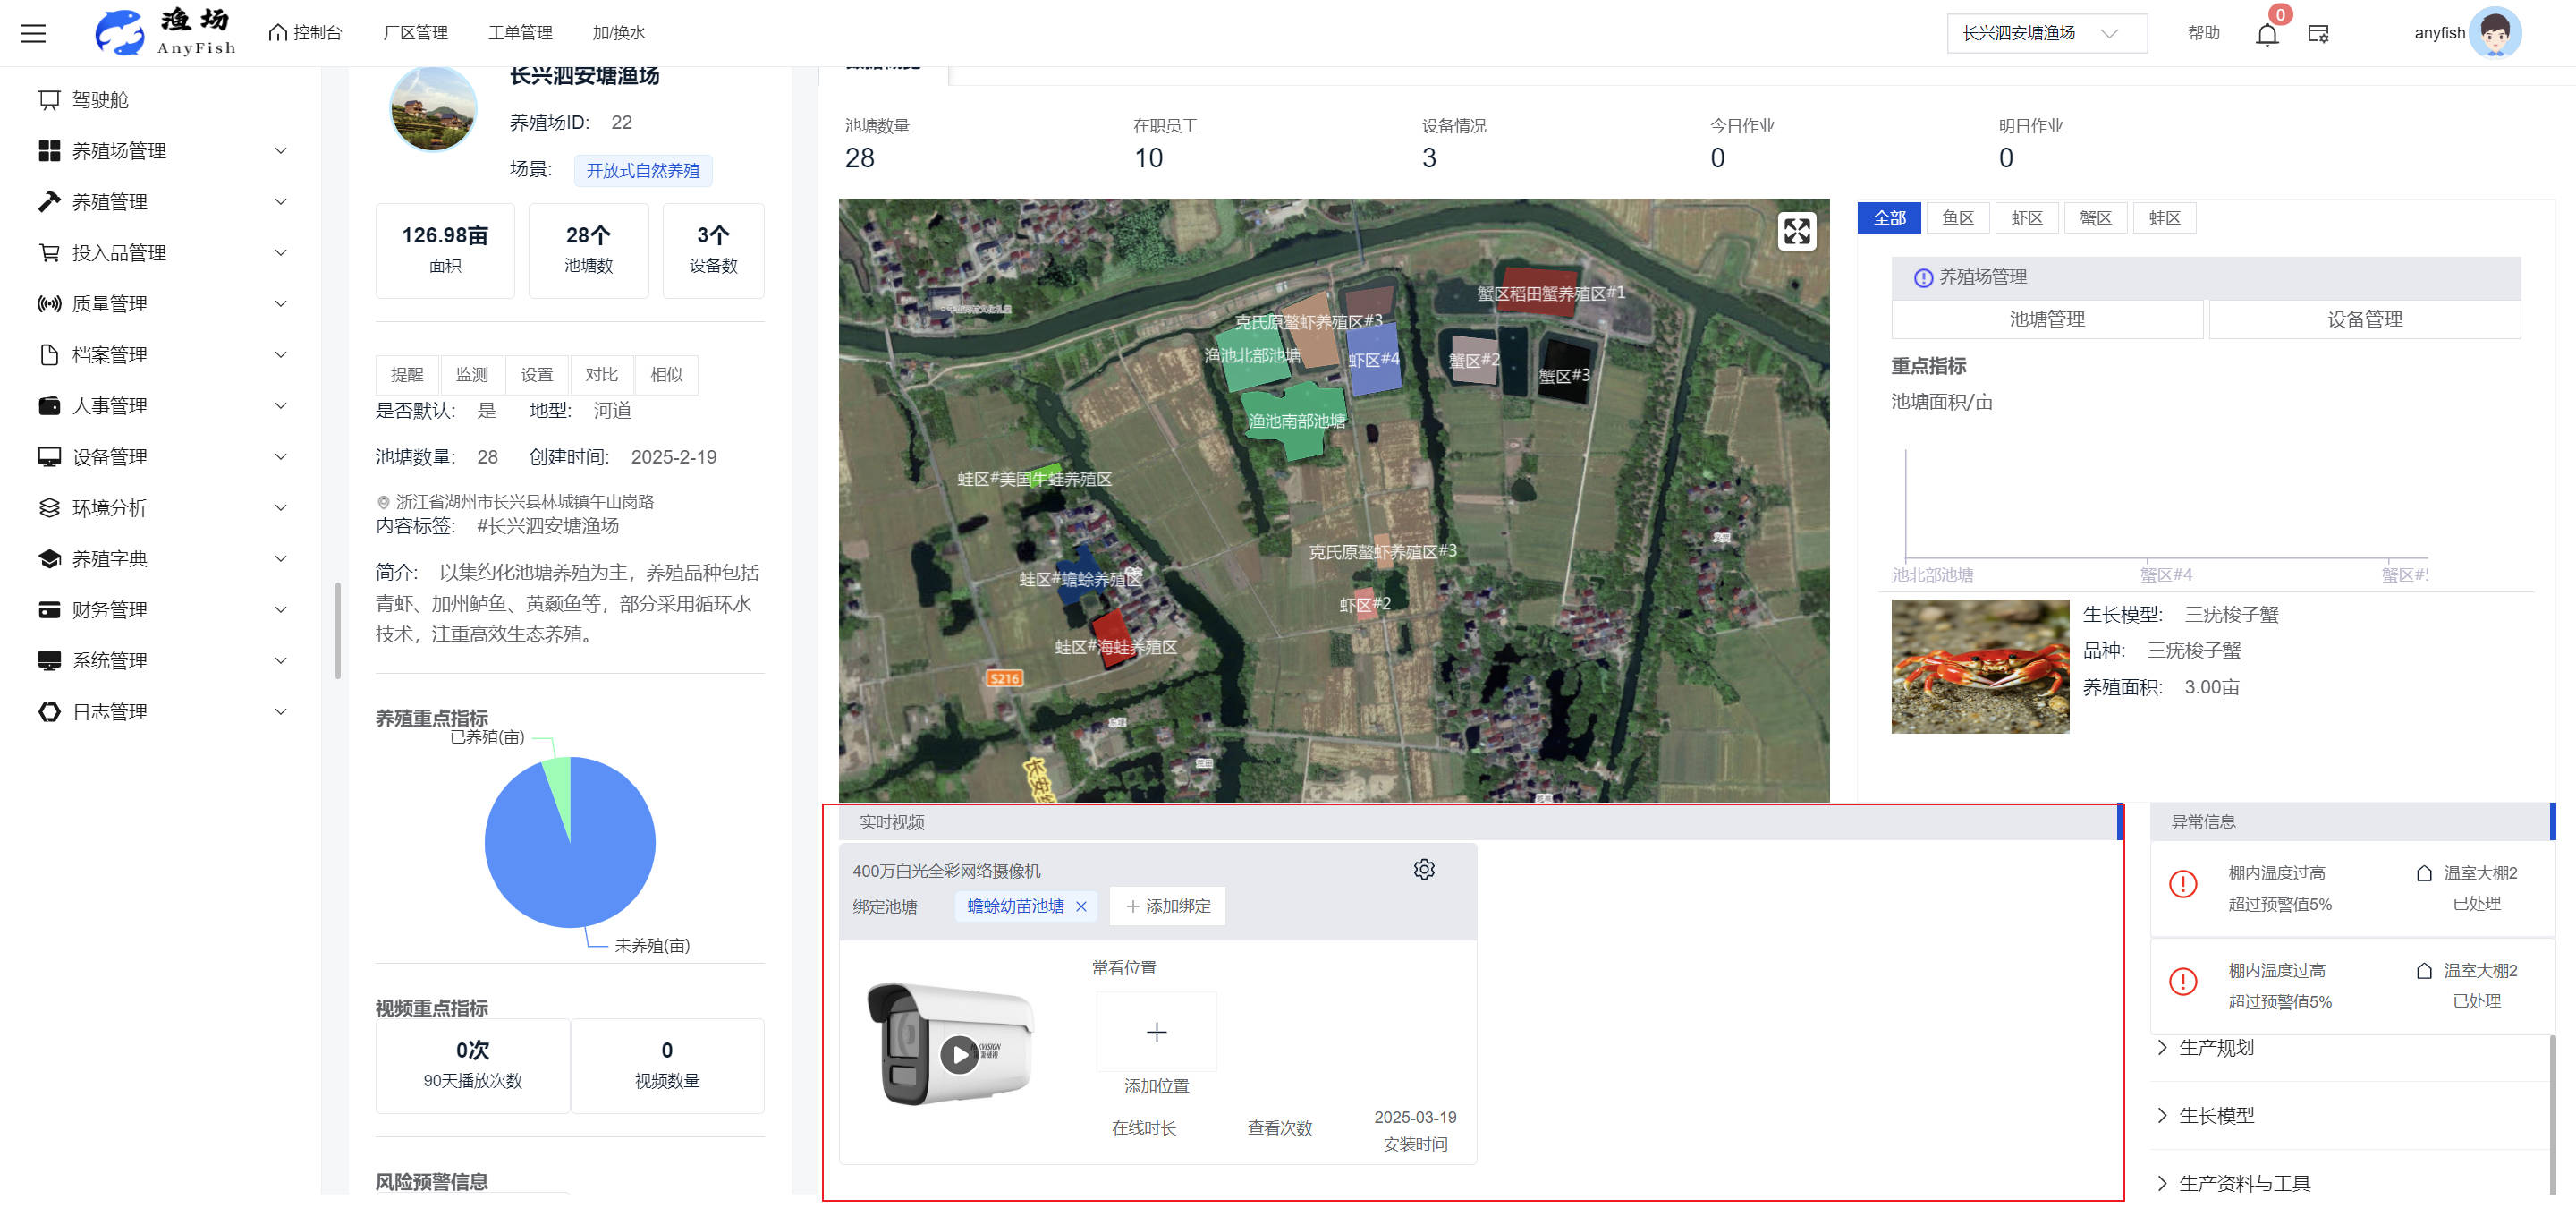
Task: Open the 工单管理 top menu
Action: pos(520,33)
